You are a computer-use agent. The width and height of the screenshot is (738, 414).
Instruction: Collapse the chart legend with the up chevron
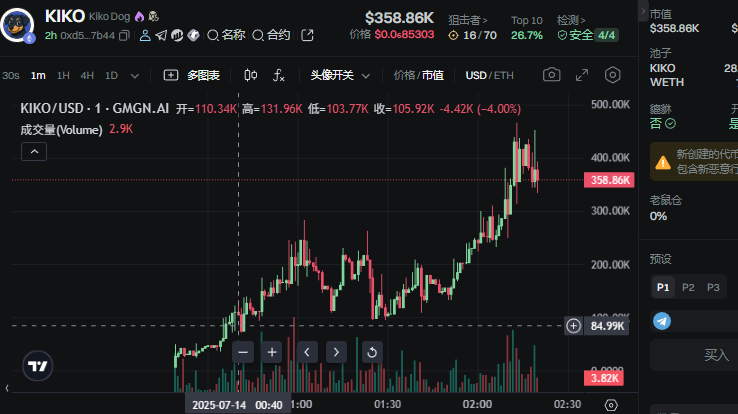(x=34, y=151)
